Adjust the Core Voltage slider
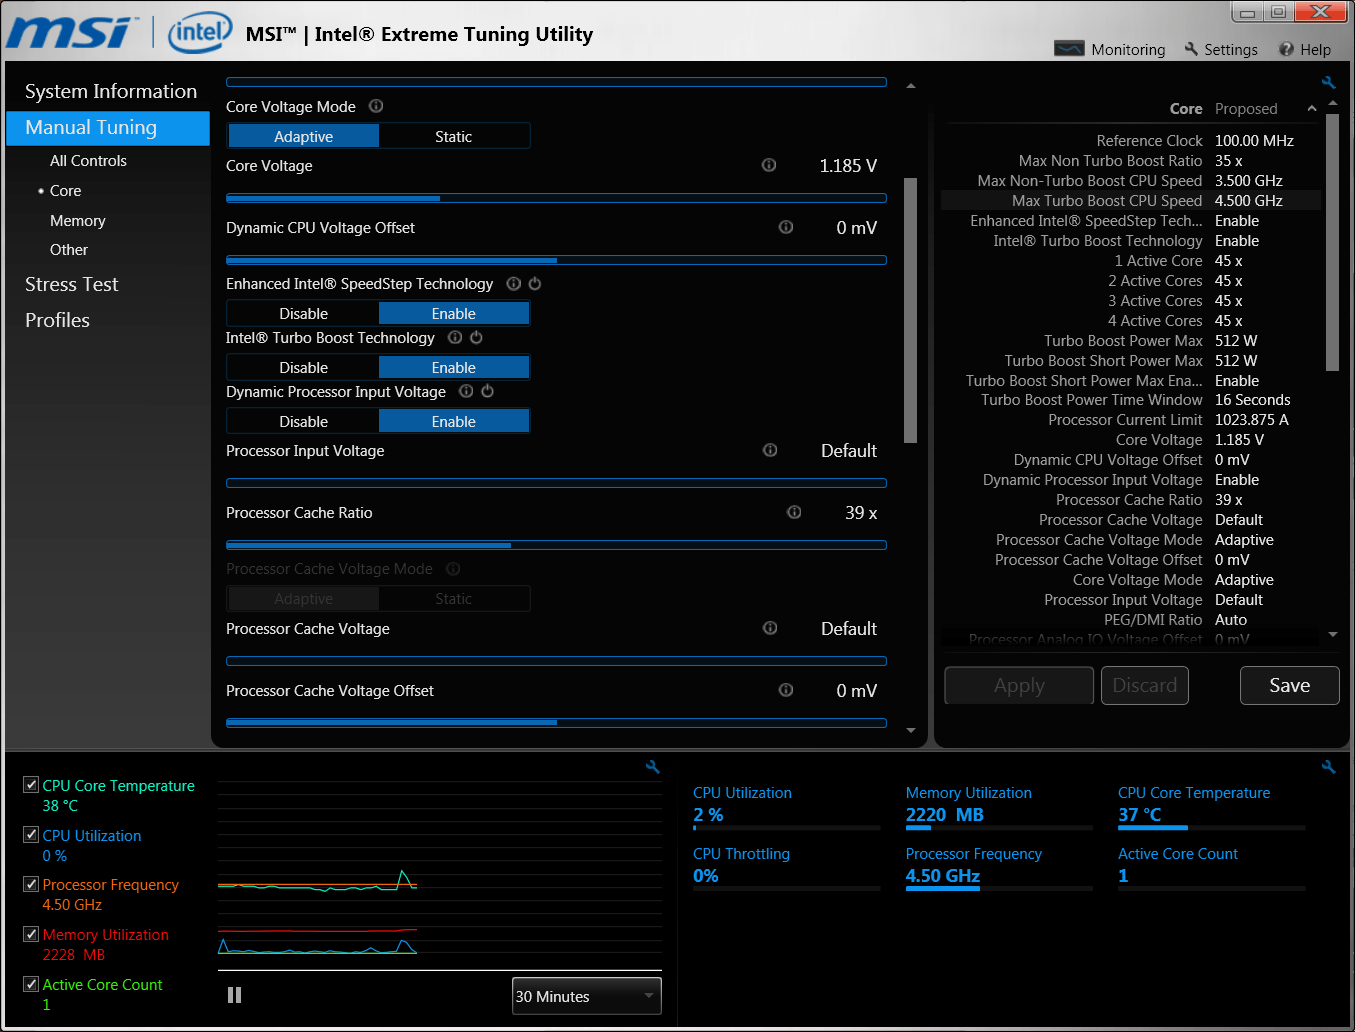This screenshot has height=1032, width=1355. [x=557, y=198]
